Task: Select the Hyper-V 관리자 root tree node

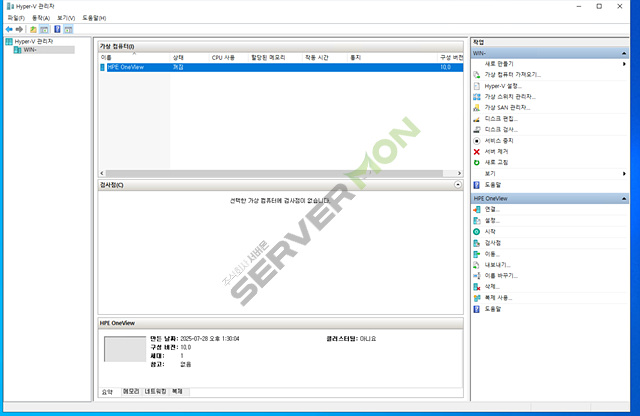Action: click(x=34, y=42)
